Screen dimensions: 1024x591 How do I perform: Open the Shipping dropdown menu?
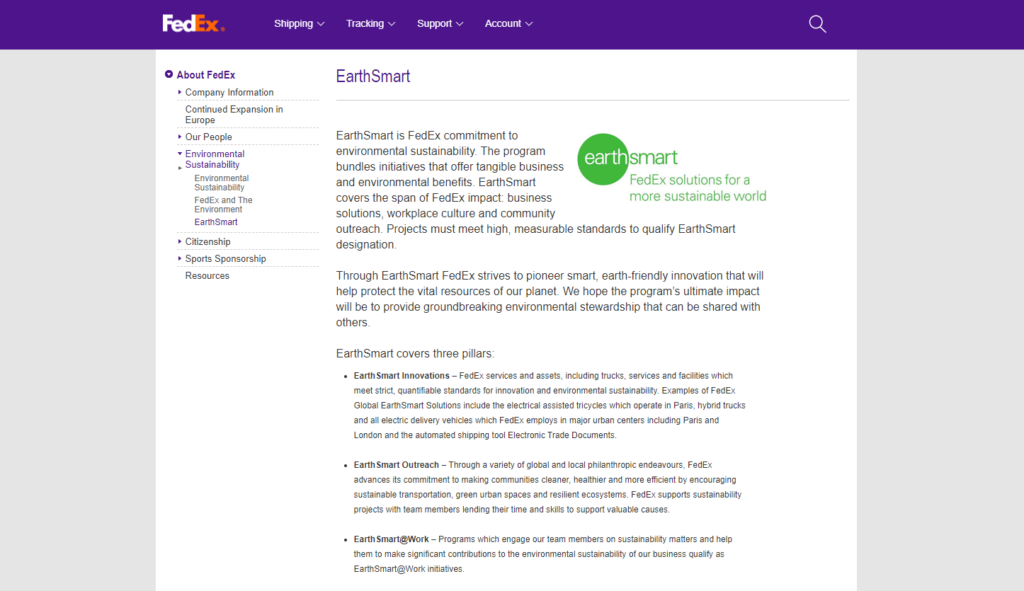(299, 24)
